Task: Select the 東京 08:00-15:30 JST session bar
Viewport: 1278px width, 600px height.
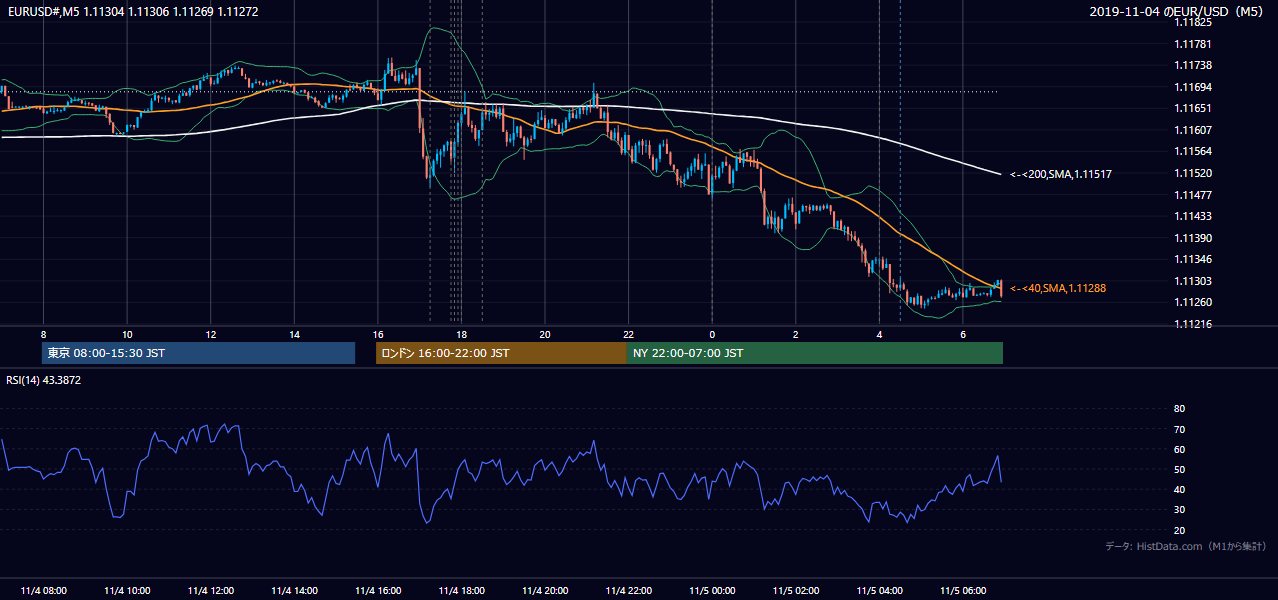Action: click(198, 353)
